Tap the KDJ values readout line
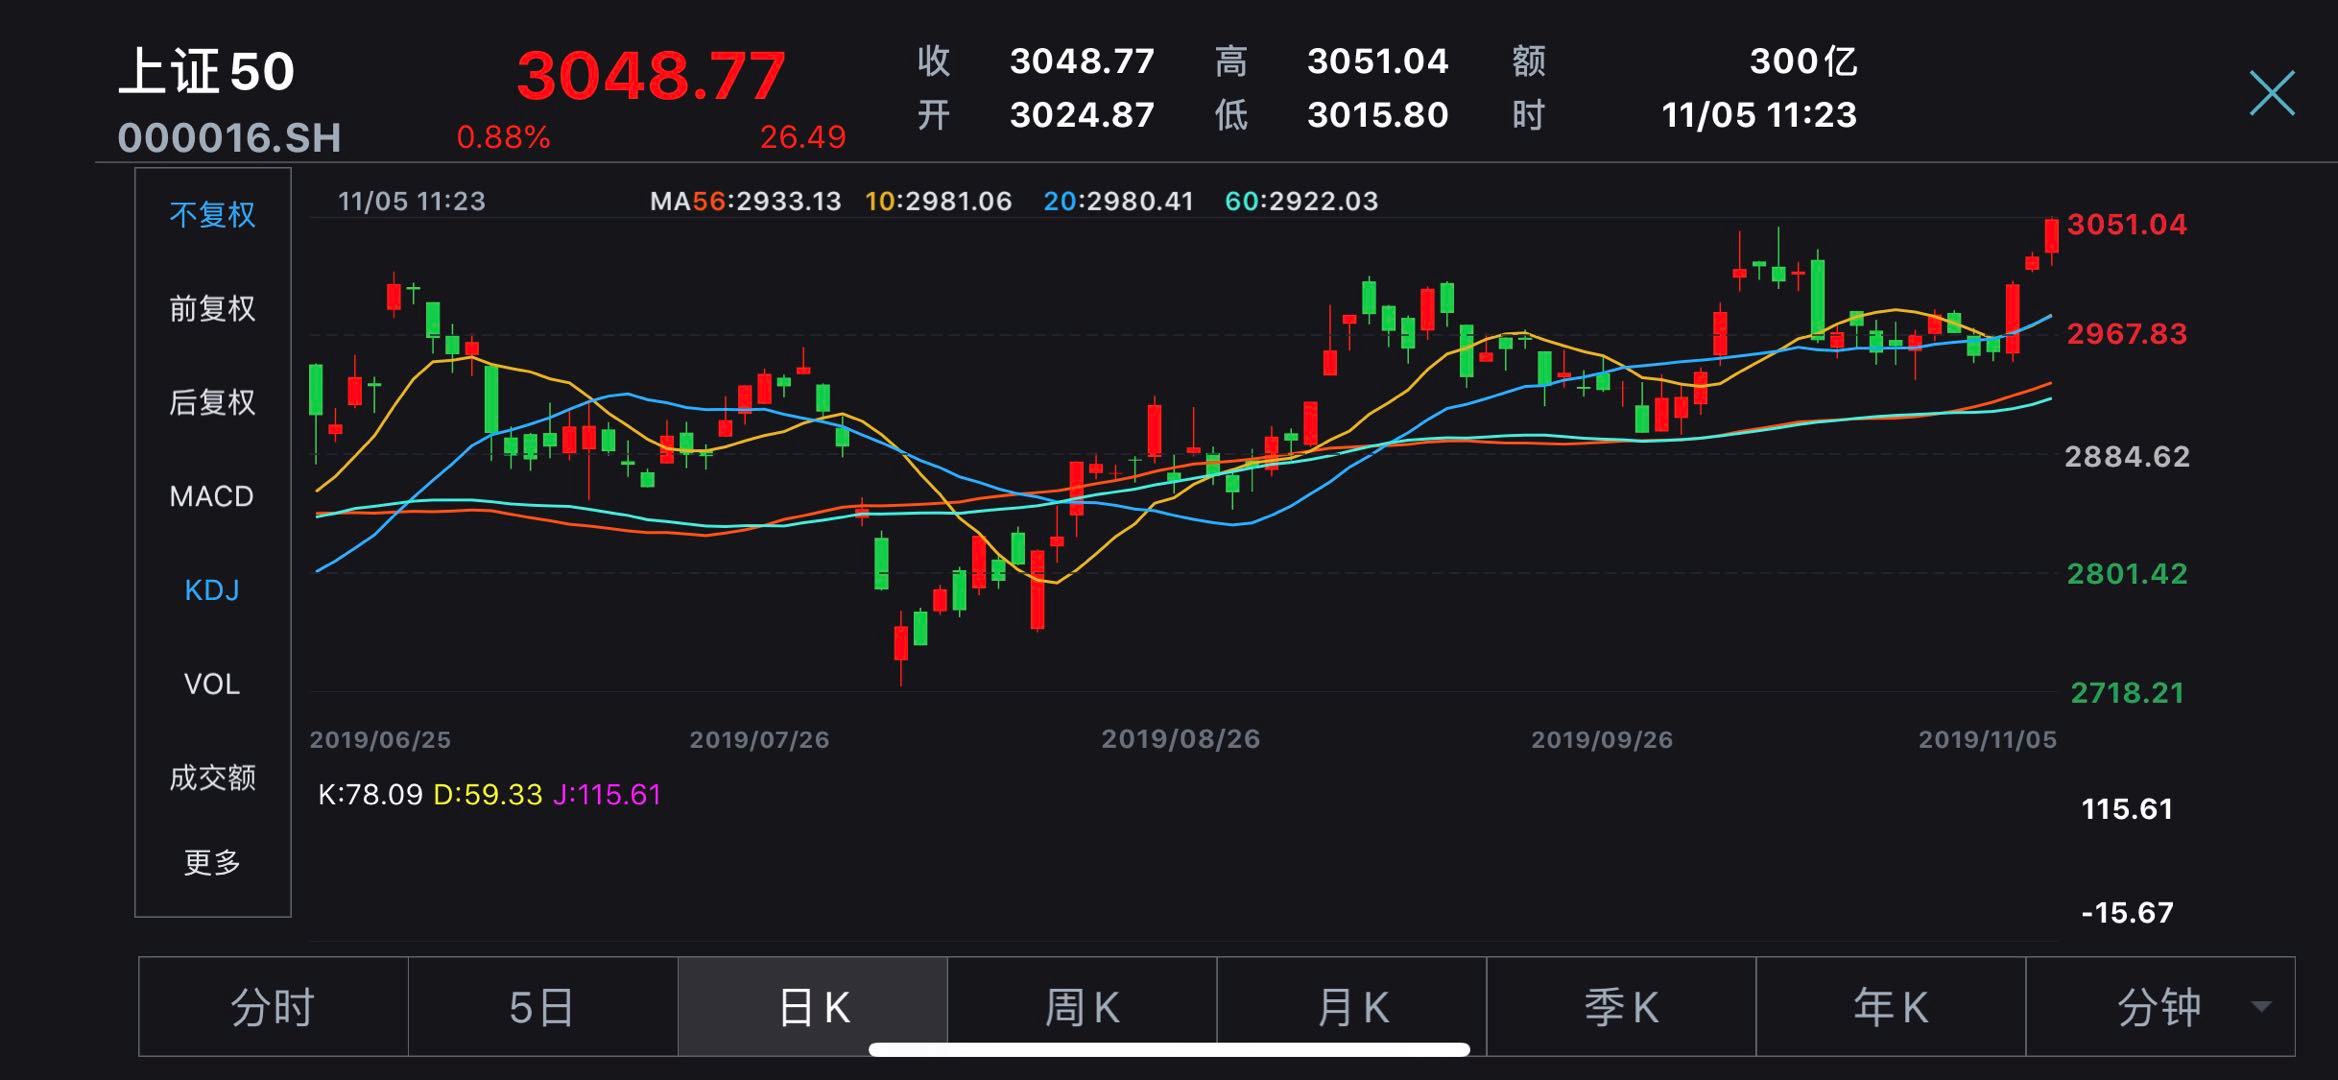The width and height of the screenshot is (2338, 1080). [x=489, y=795]
